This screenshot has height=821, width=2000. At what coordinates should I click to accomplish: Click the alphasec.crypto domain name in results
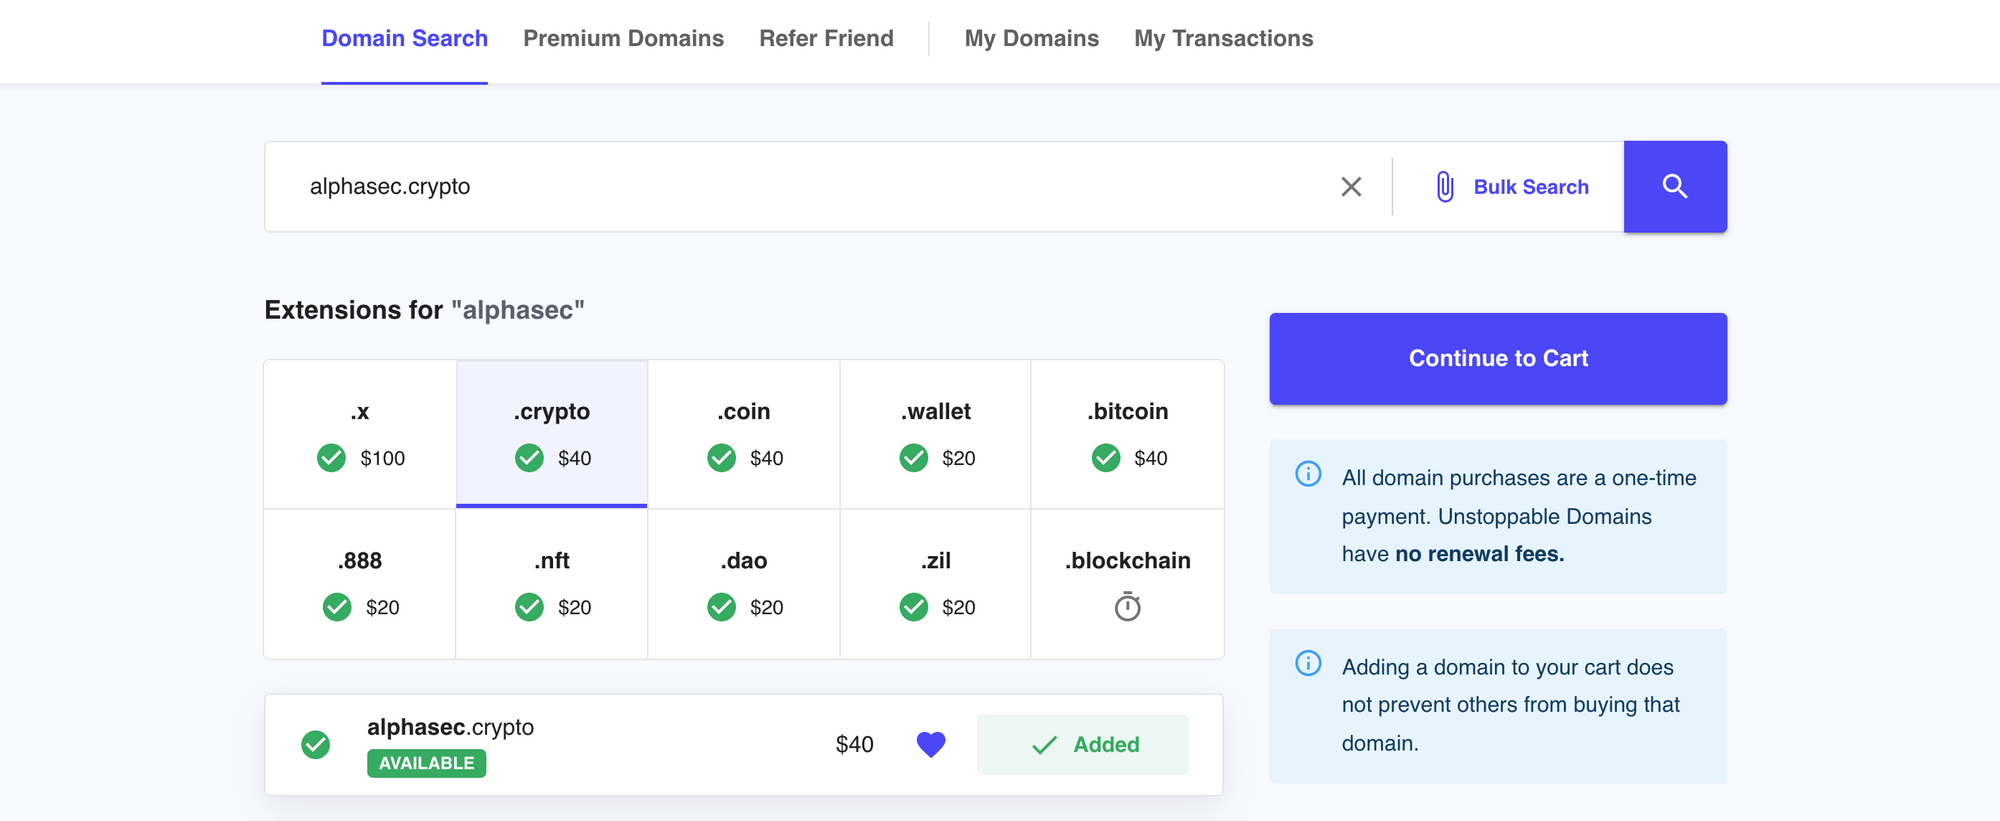point(450,727)
